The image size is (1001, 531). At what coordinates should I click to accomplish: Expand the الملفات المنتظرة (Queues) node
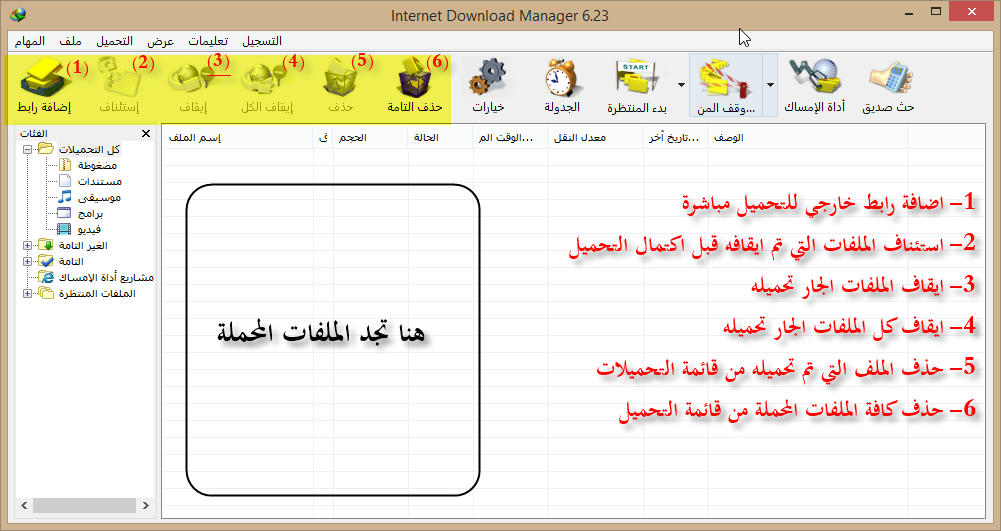[27, 293]
